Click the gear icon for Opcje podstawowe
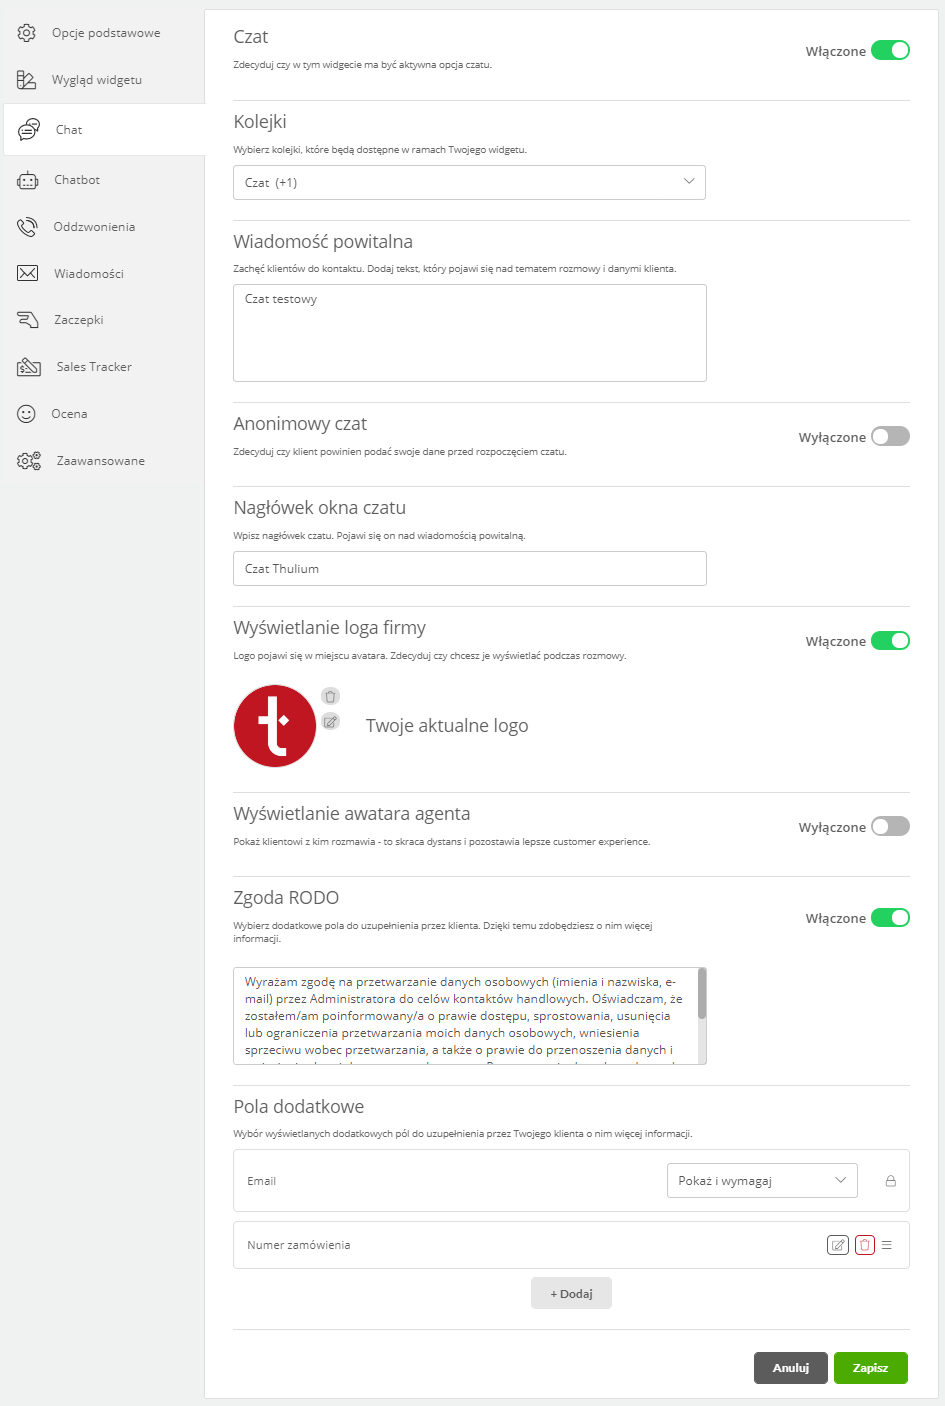The width and height of the screenshot is (945, 1406). [27, 33]
